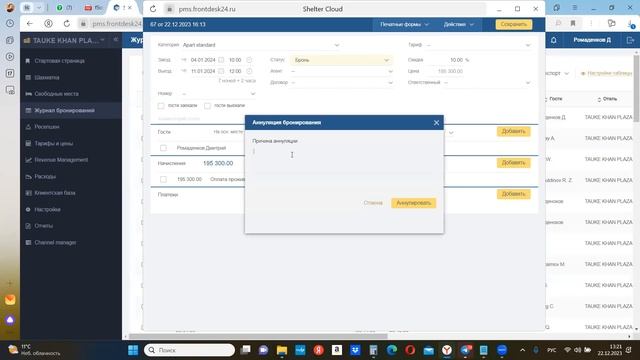Open Revenue Management in the sidebar
The image size is (640, 360).
point(61,160)
